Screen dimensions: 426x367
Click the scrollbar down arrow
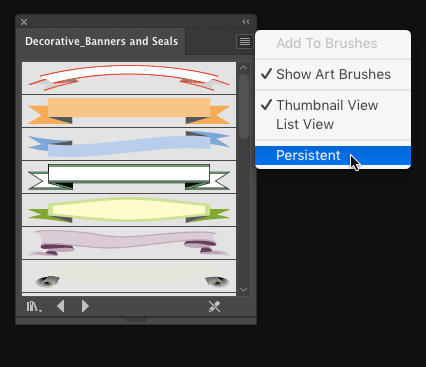(x=244, y=290)
